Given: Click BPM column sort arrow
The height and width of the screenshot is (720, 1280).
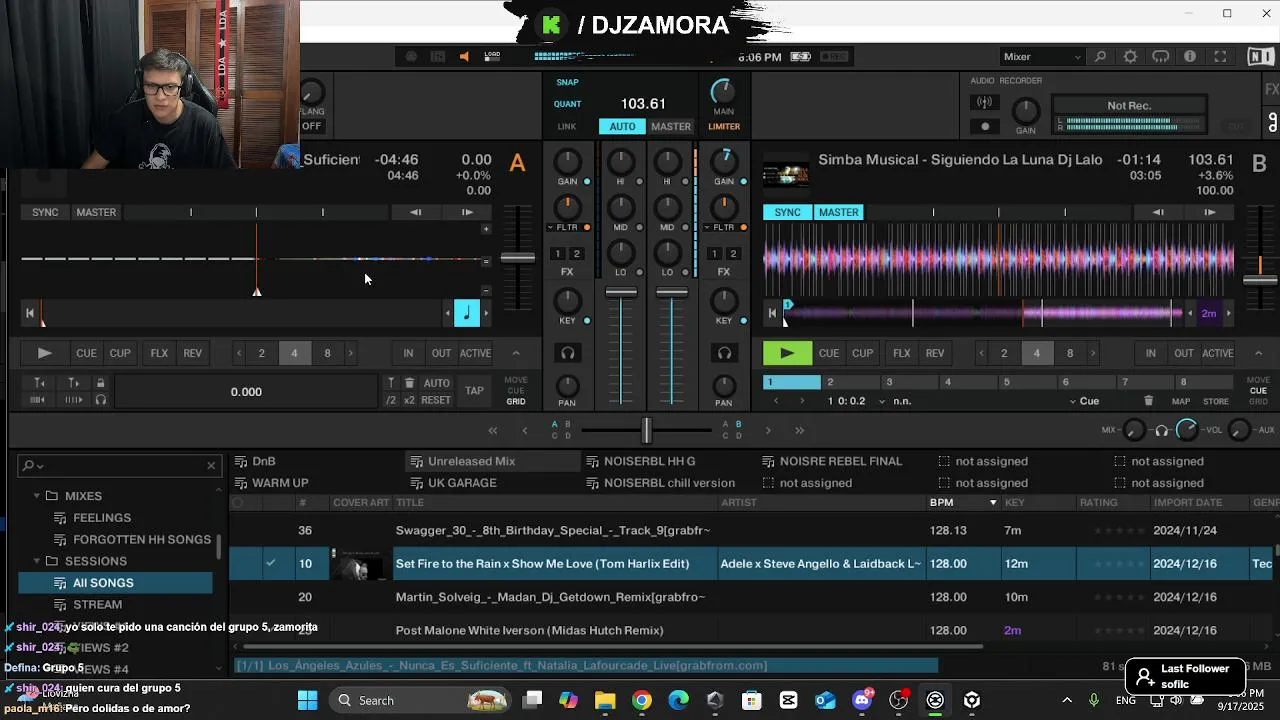Looking at the screenshot, I should pyautogui.click(x=993, y=502).
